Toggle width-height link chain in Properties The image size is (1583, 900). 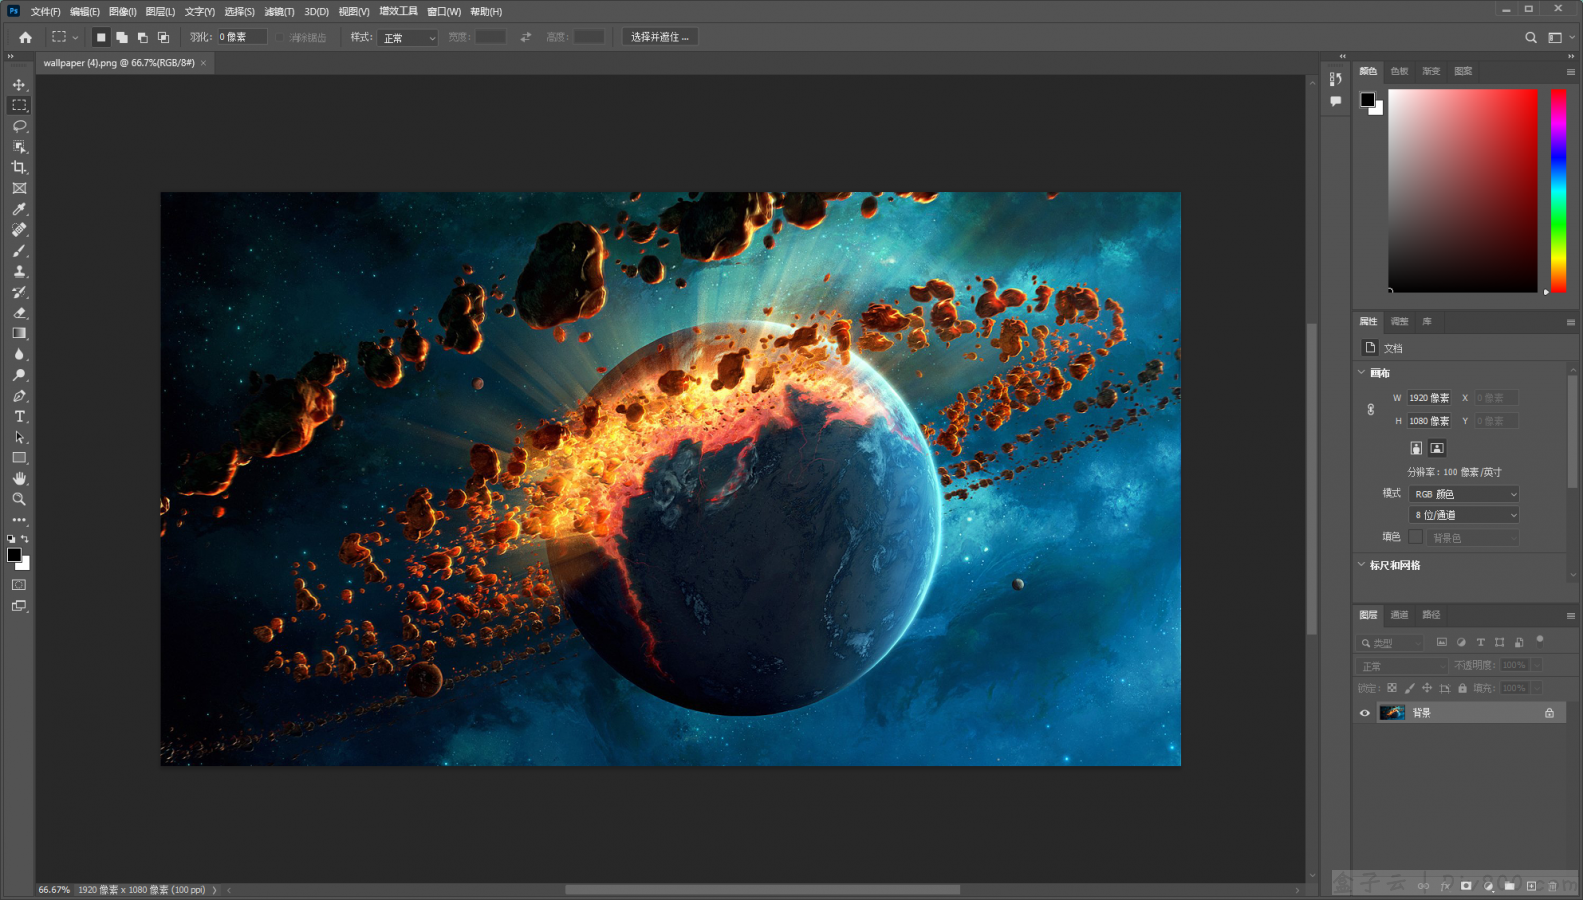(x=1371, y=409)
